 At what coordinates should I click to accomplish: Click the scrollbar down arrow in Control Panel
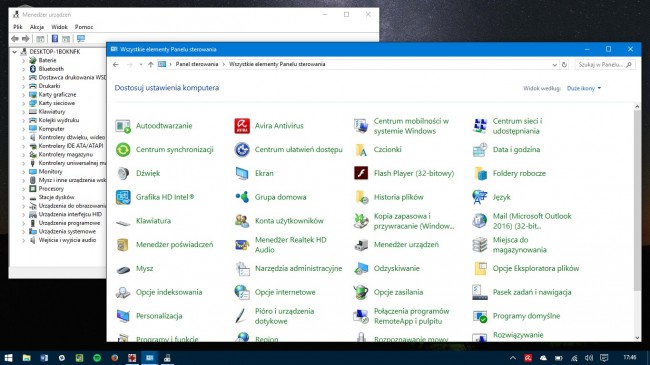637,338
